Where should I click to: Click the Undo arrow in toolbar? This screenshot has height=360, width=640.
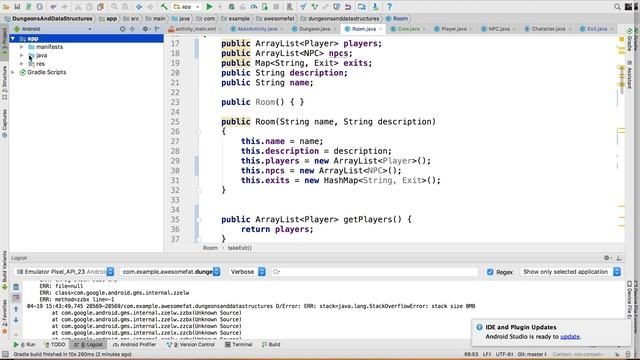point(53,7)
